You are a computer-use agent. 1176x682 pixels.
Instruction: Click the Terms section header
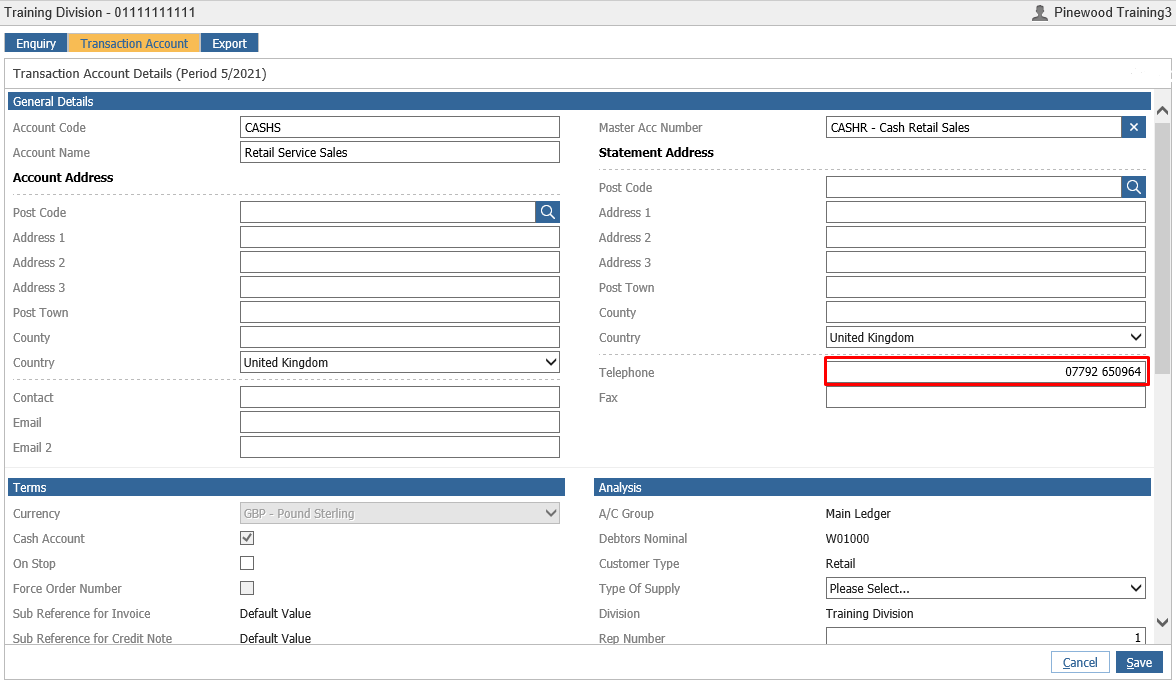[x=286, y=488]
